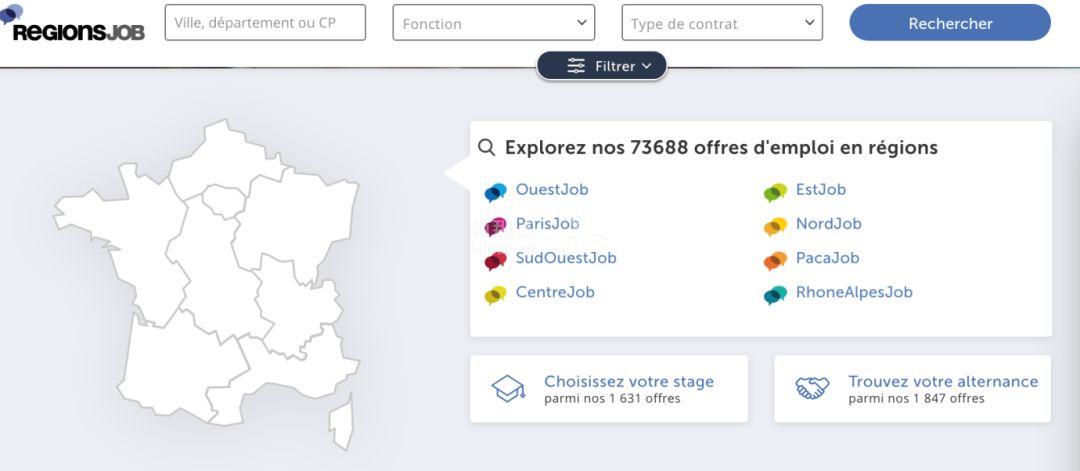1080x471 pixels.
Task: Click the blue OuestJob speech bubble icon
Action: (x=495, y=192)
